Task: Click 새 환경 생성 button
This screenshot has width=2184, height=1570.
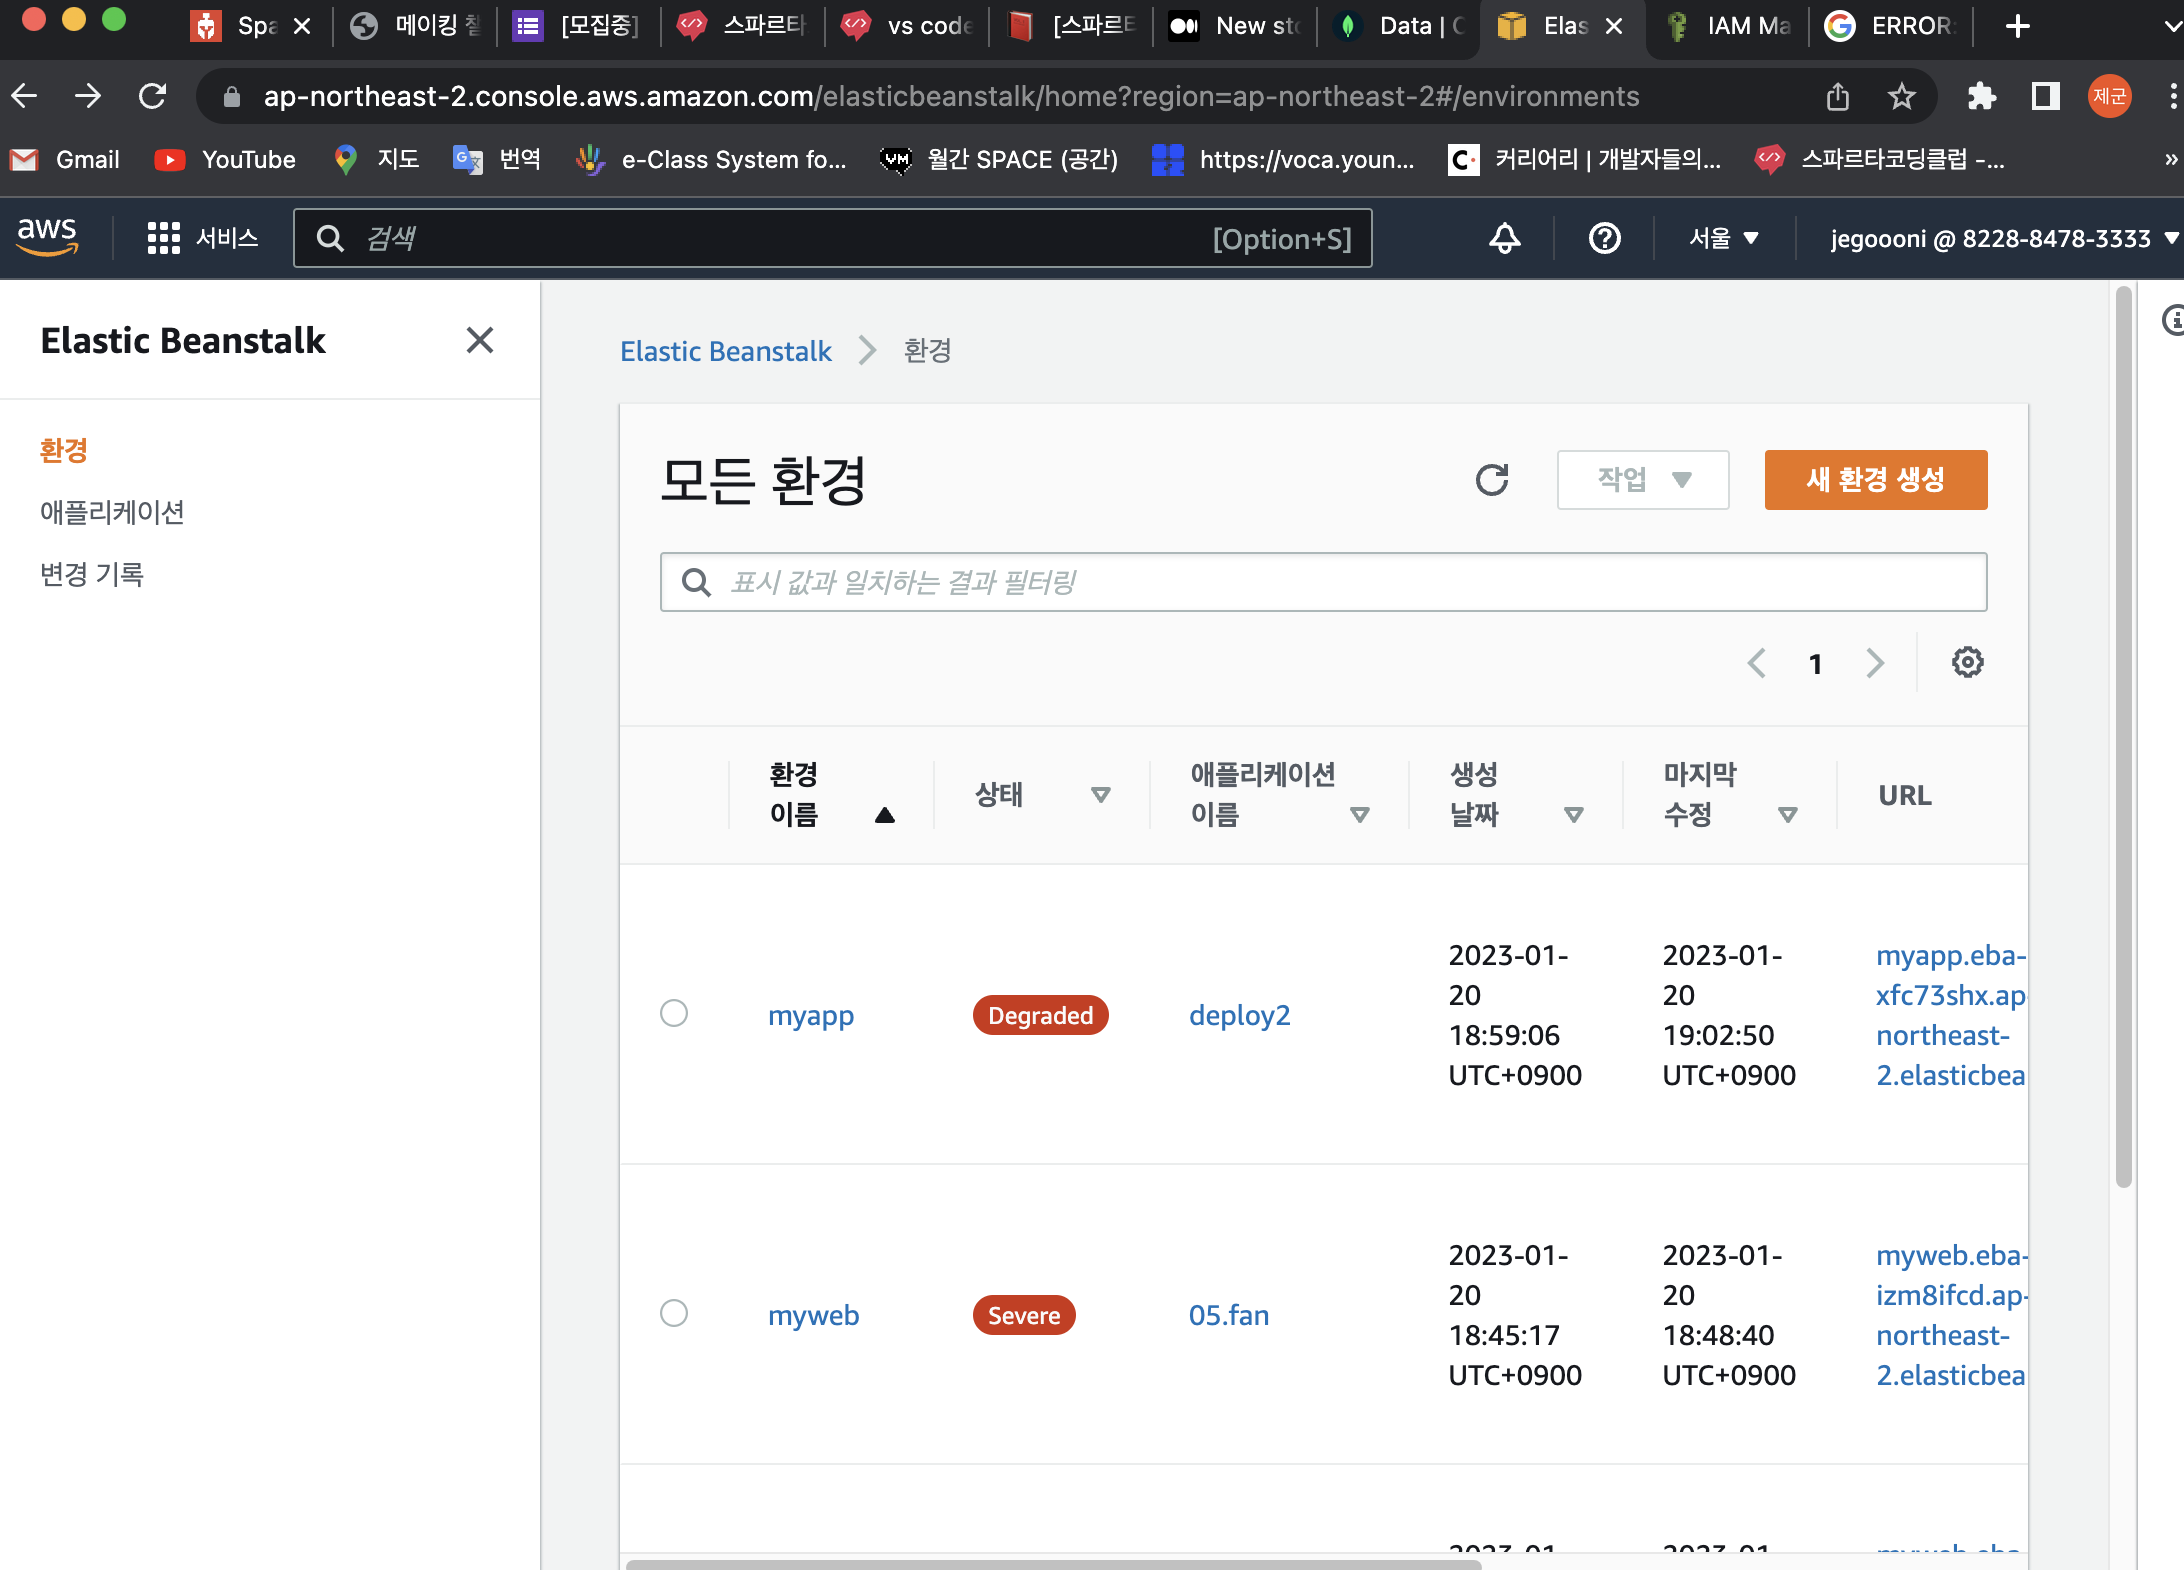Action: pos(1876,480)
